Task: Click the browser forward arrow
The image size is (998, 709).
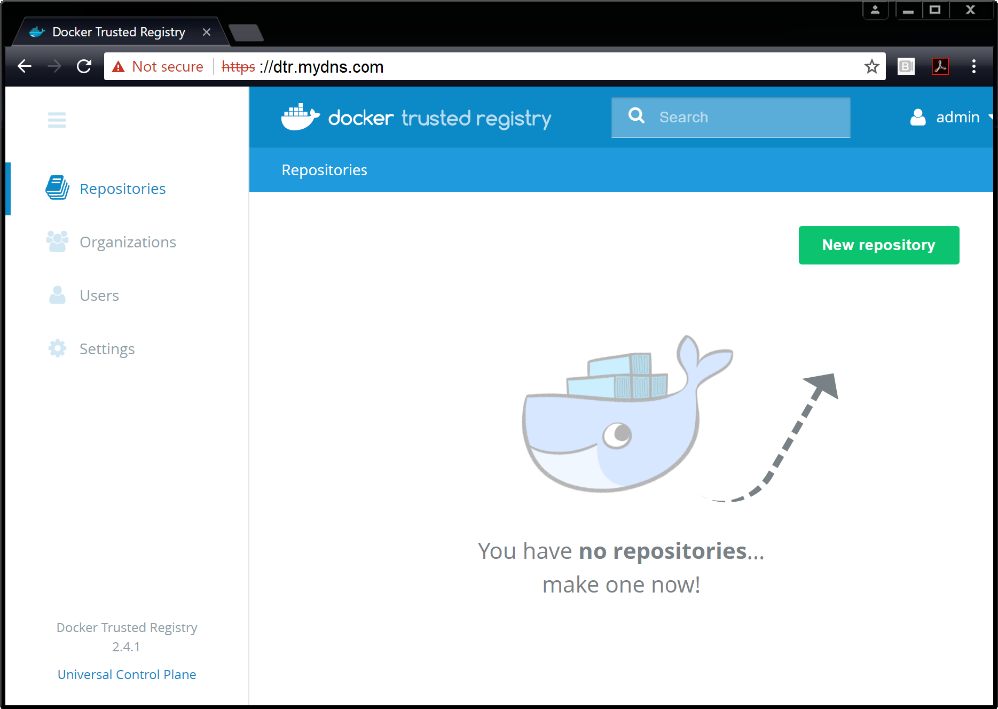Action: click(x=55, y=66)
